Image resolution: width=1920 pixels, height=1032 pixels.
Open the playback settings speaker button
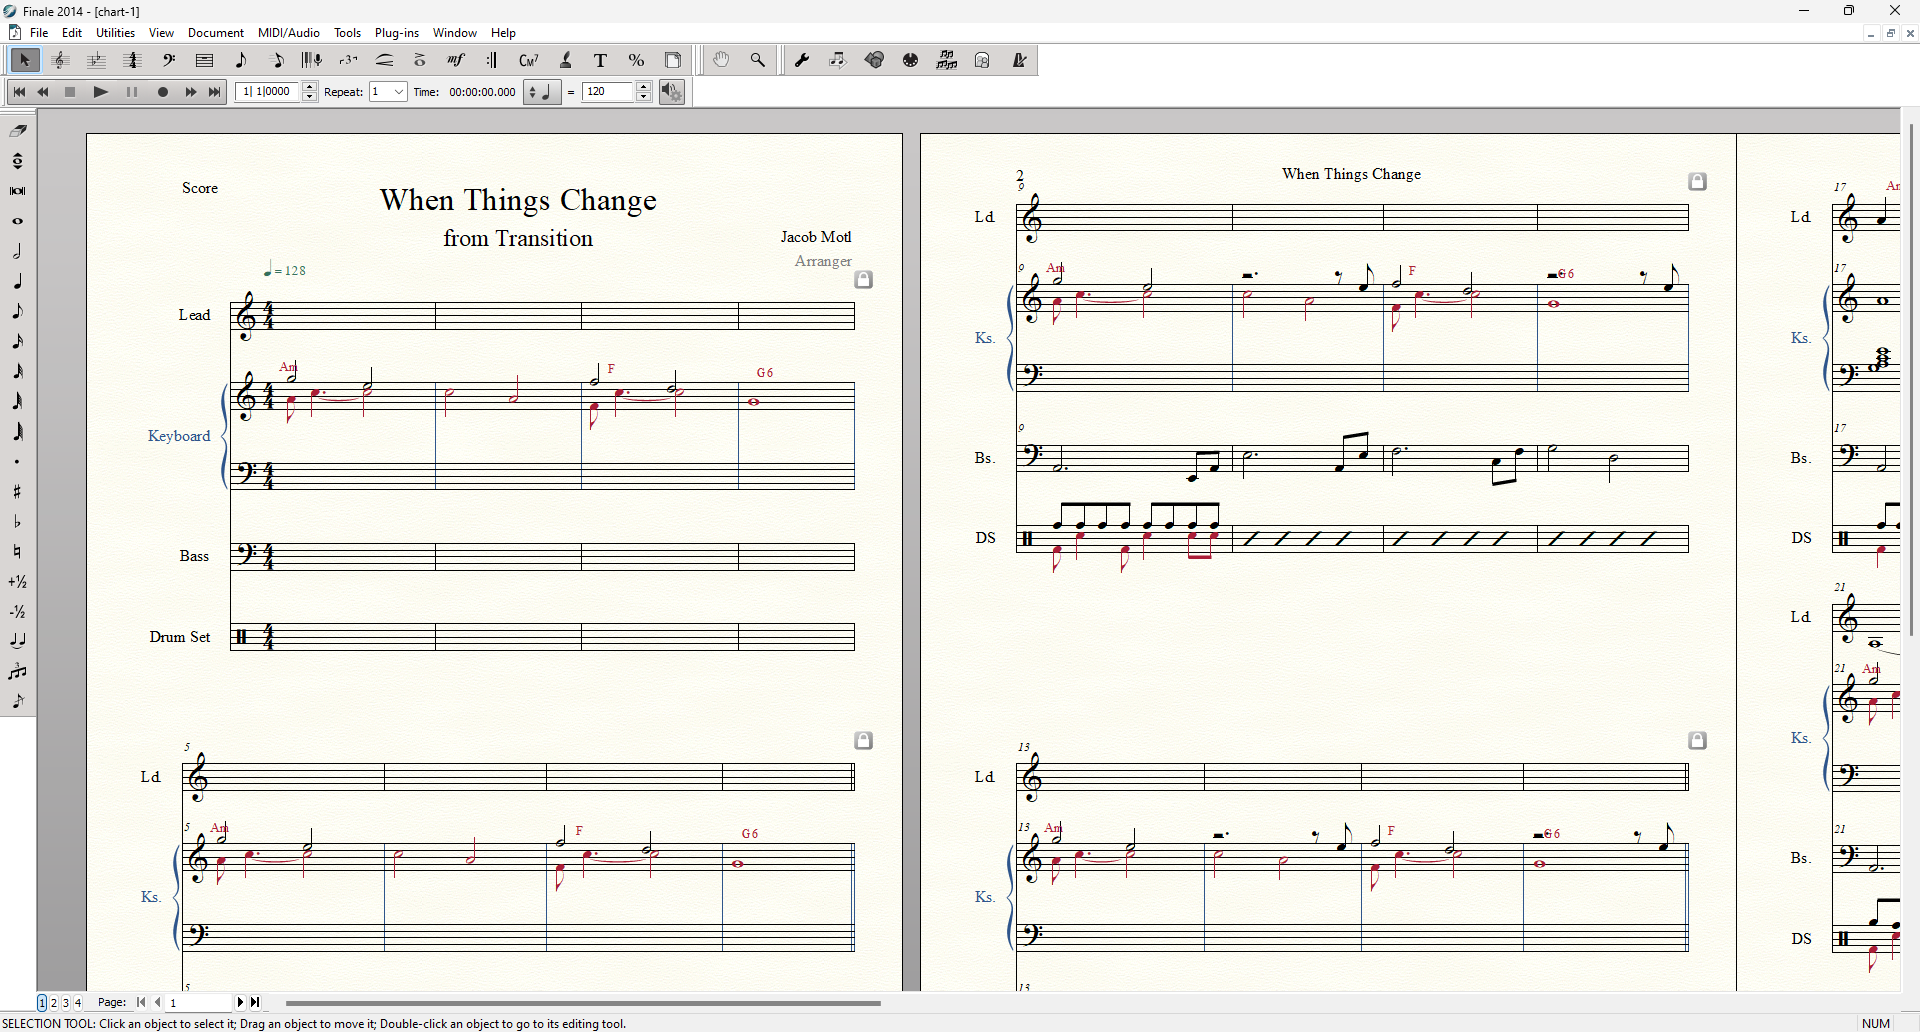(x=672, y=92)
